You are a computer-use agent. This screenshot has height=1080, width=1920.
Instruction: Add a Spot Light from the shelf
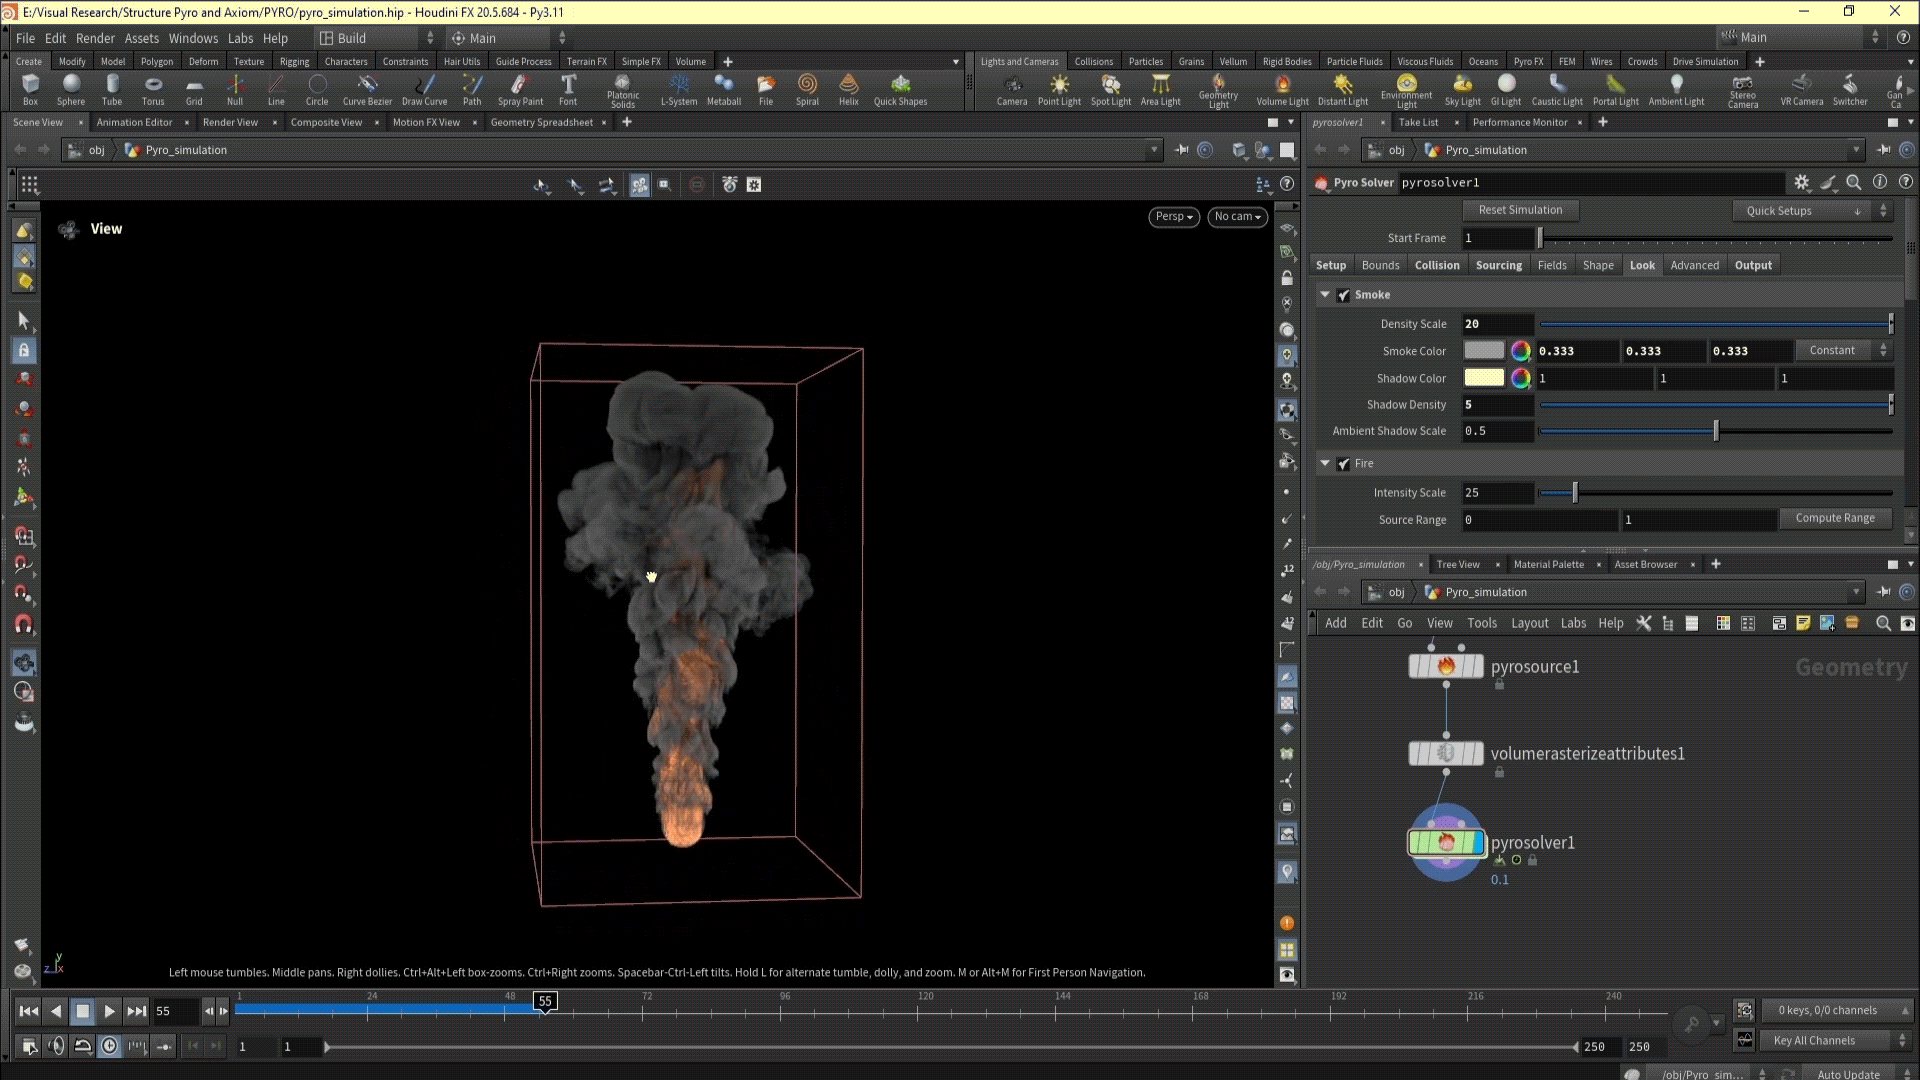(1110, 88)
